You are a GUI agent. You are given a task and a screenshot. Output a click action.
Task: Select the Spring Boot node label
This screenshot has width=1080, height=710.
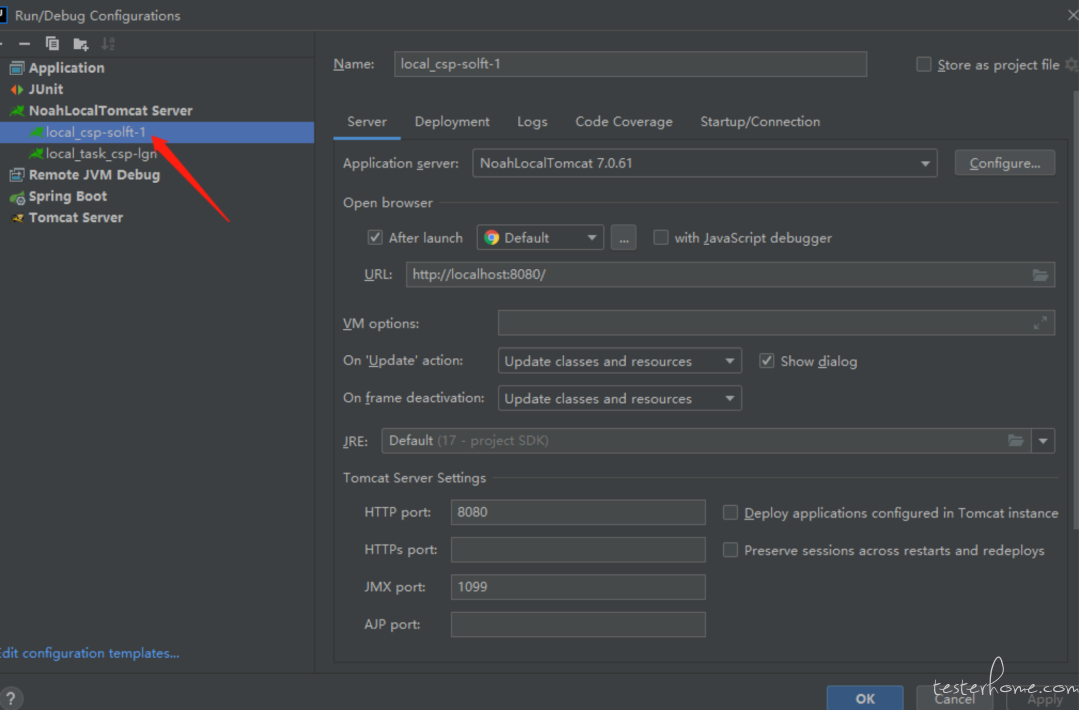tap(68, 196)
